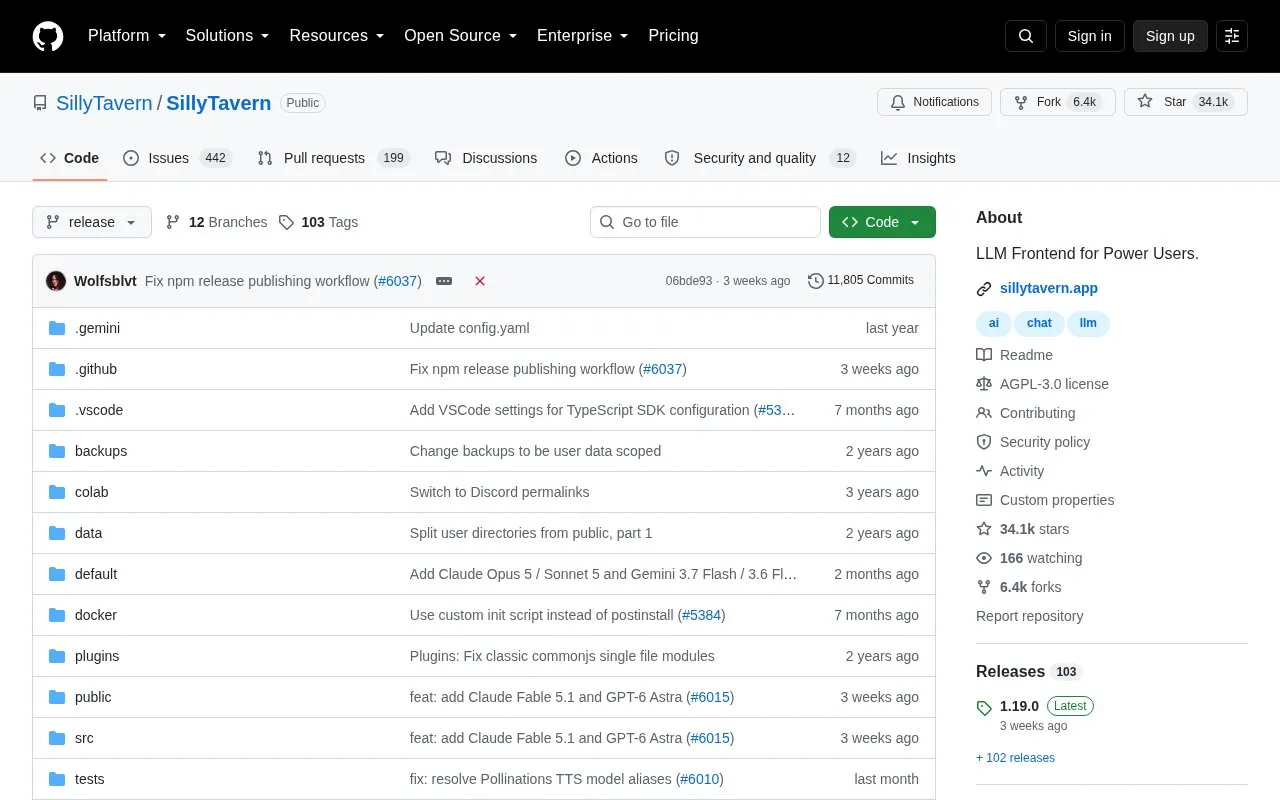The height and width of the screenshot is (800, 1280).
Task: Open the Enterprise dropdown
Action: (x=583, y=36)
